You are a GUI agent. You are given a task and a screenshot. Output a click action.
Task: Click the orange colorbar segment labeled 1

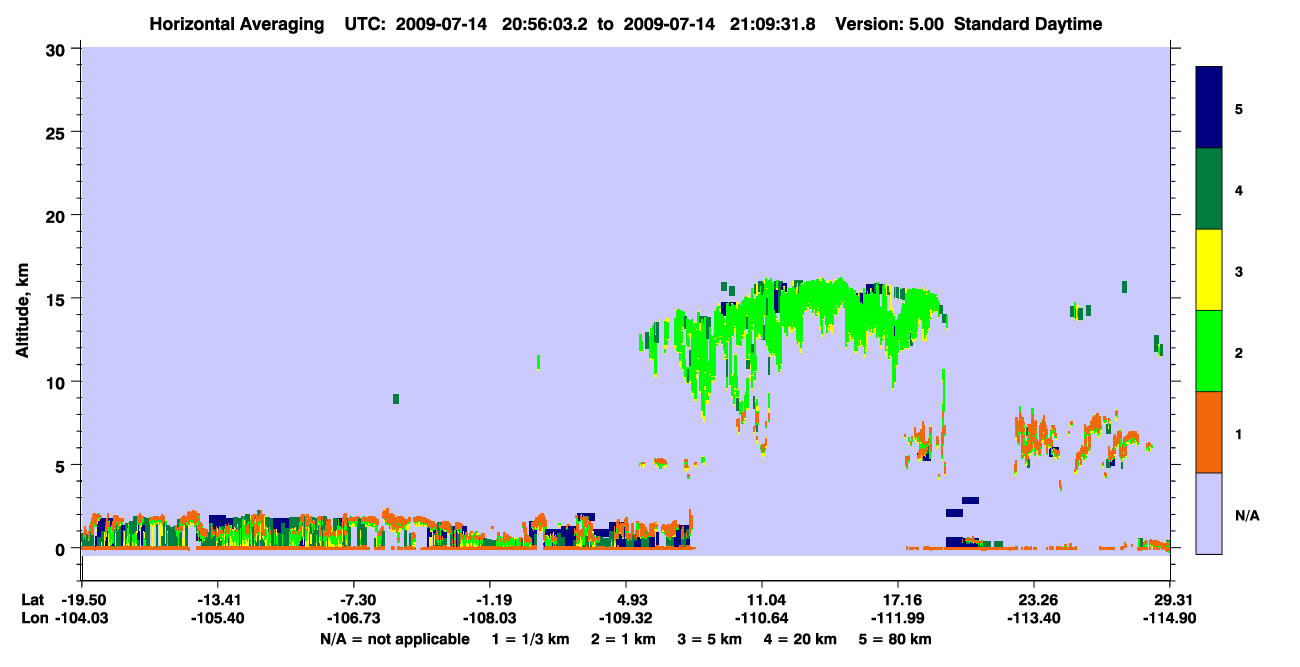click(1209, 432)
